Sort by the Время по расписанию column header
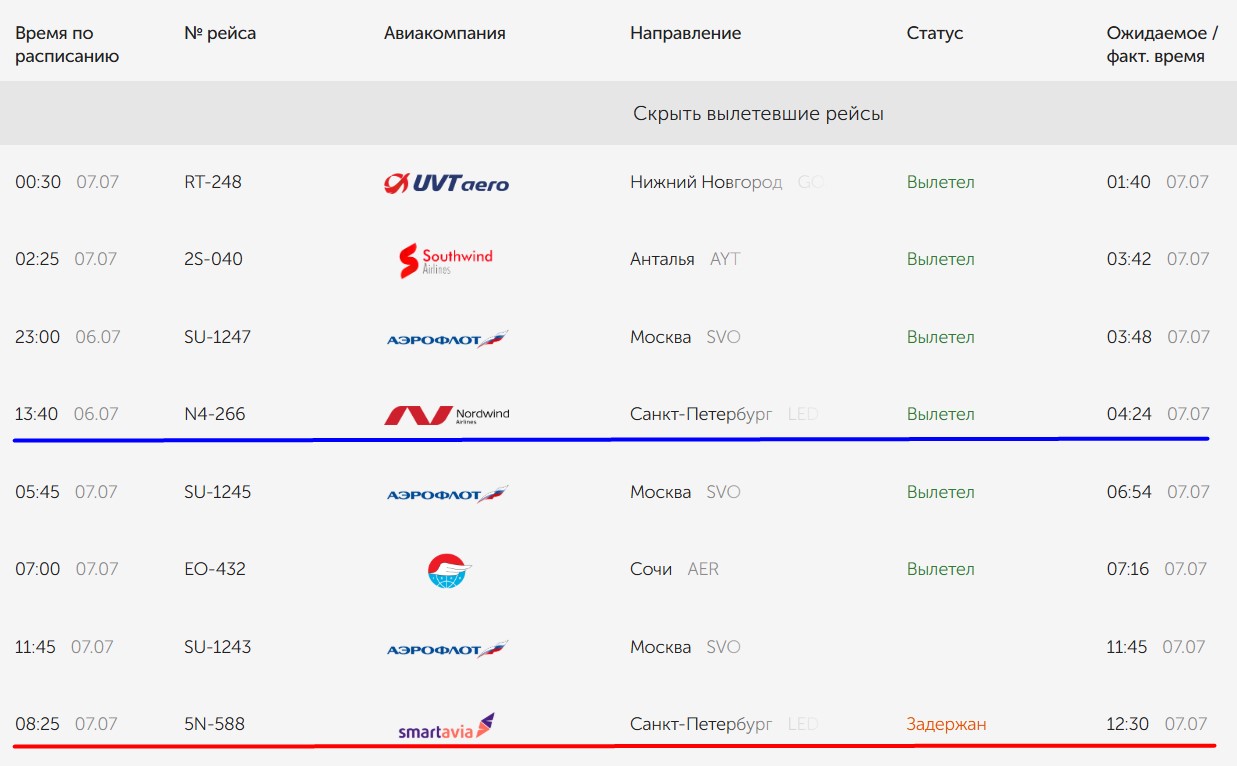This screenshot has height=766, width=1237. click(67, 45)
